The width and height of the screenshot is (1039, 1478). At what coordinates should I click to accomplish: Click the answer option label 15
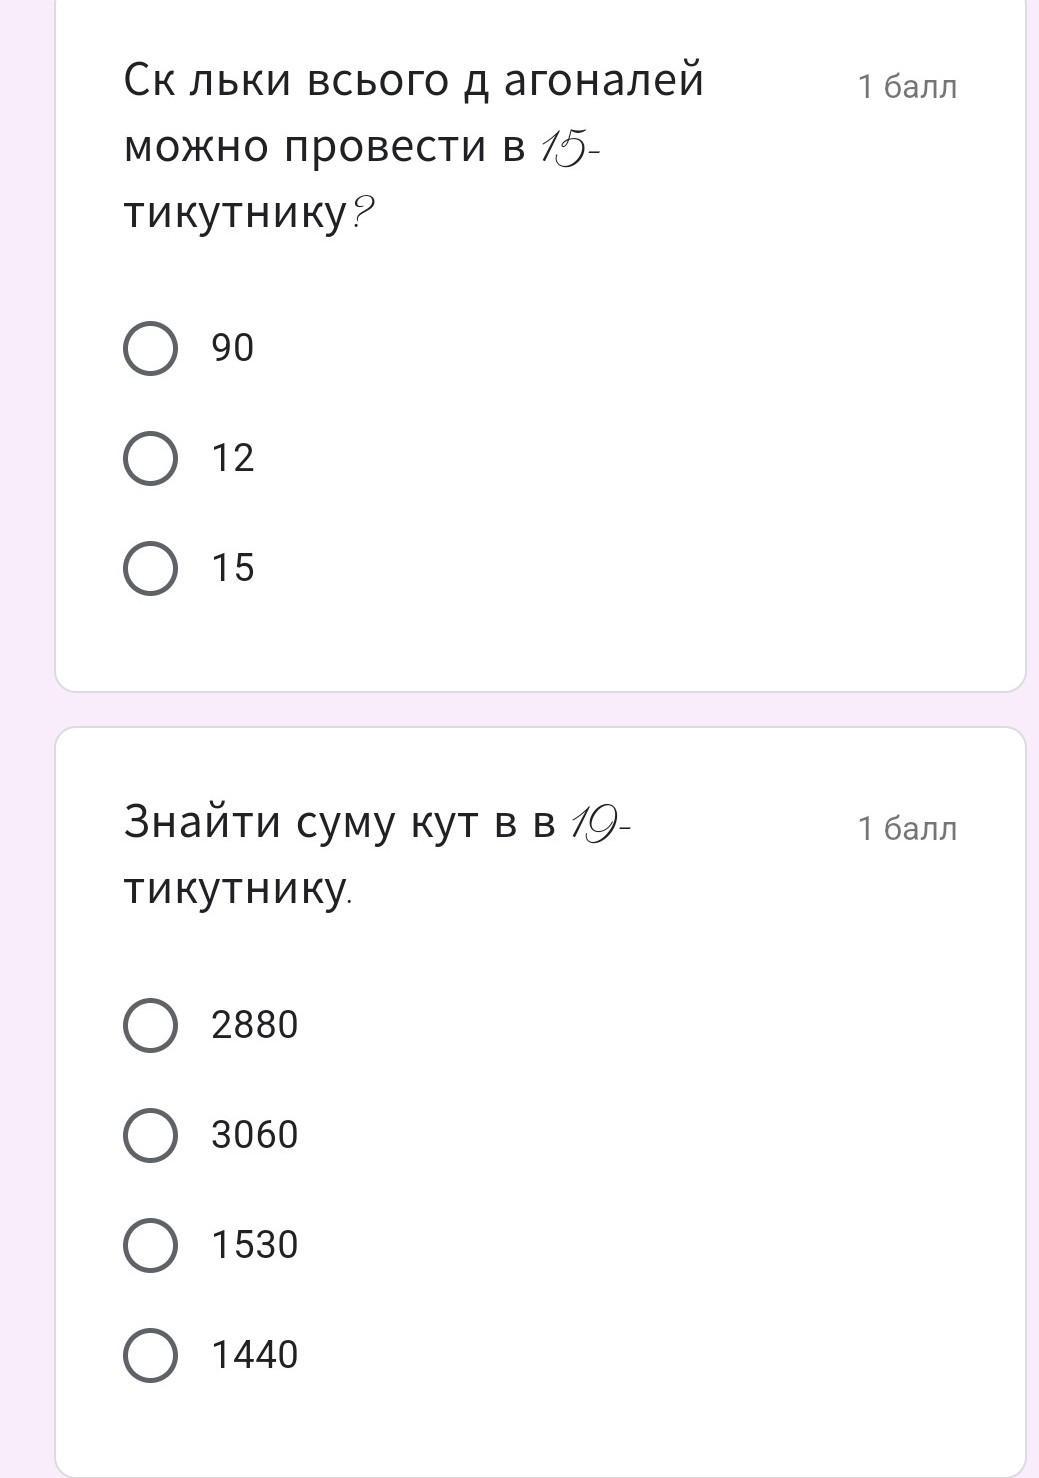click(x=233, y=568)
